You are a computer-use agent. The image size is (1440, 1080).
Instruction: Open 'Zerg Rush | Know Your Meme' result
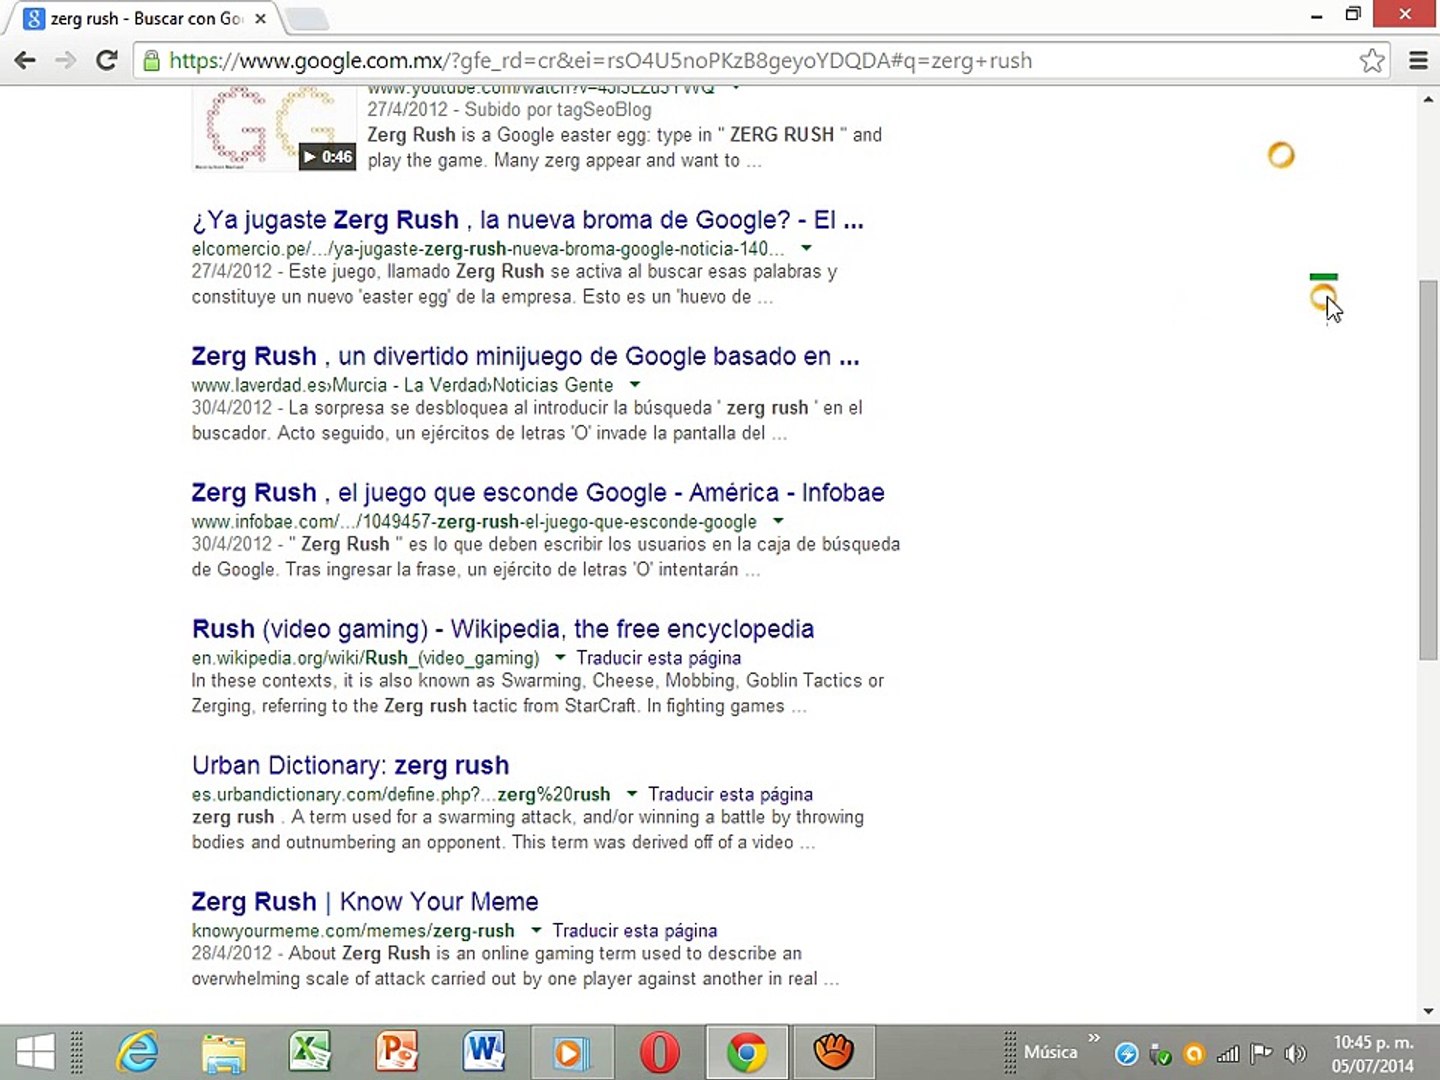point(365,901)
